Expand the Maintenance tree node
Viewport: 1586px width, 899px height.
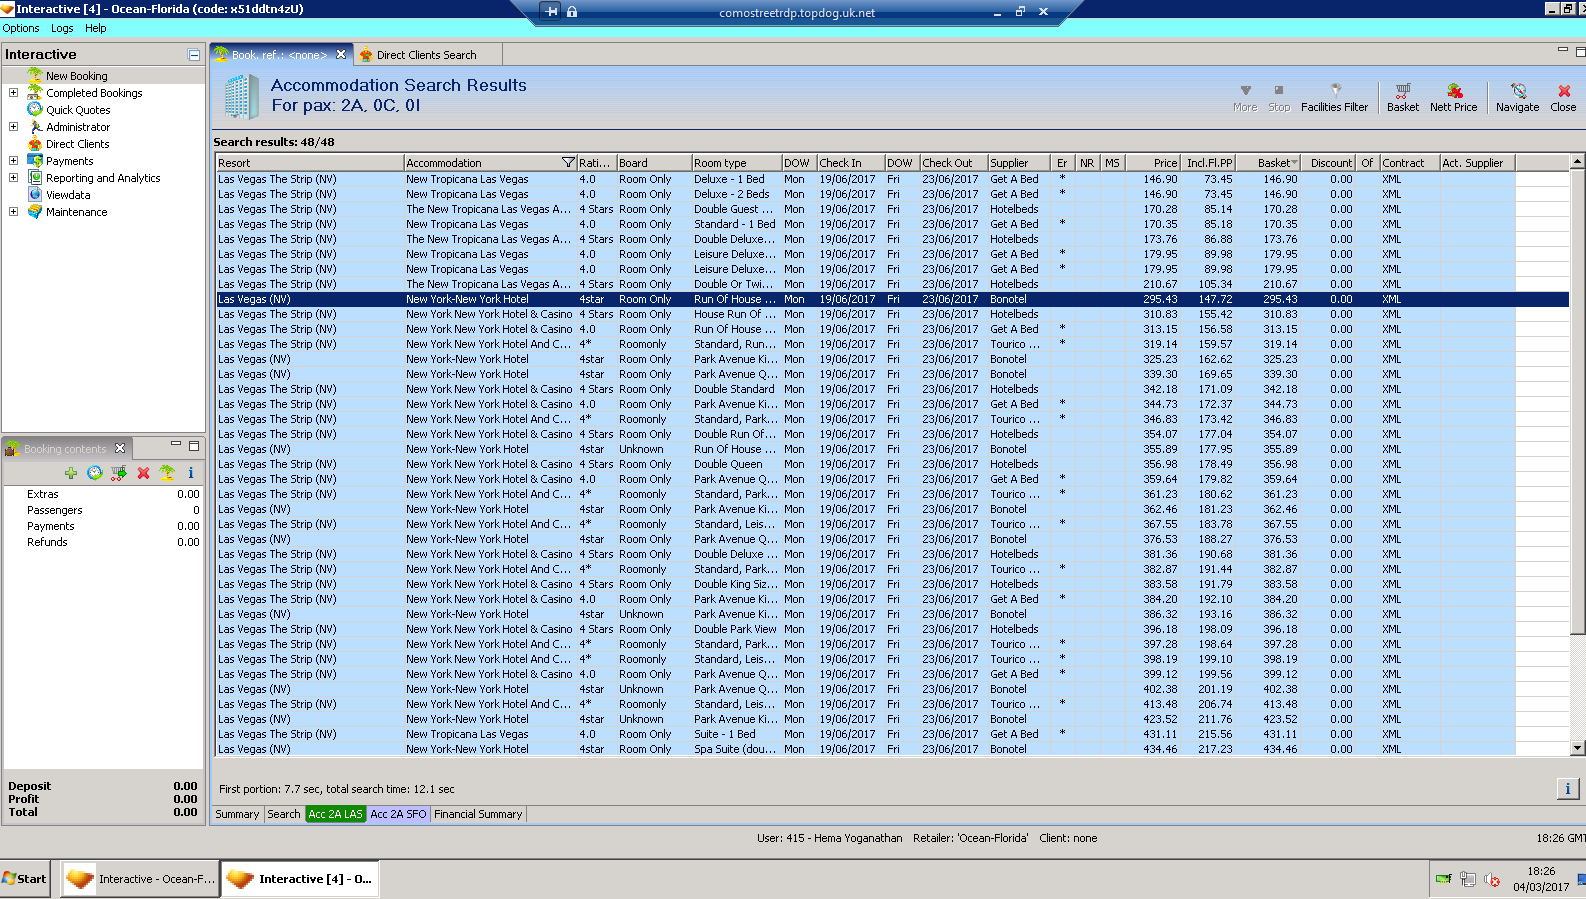pyautogui.click(x=13, y=212)
